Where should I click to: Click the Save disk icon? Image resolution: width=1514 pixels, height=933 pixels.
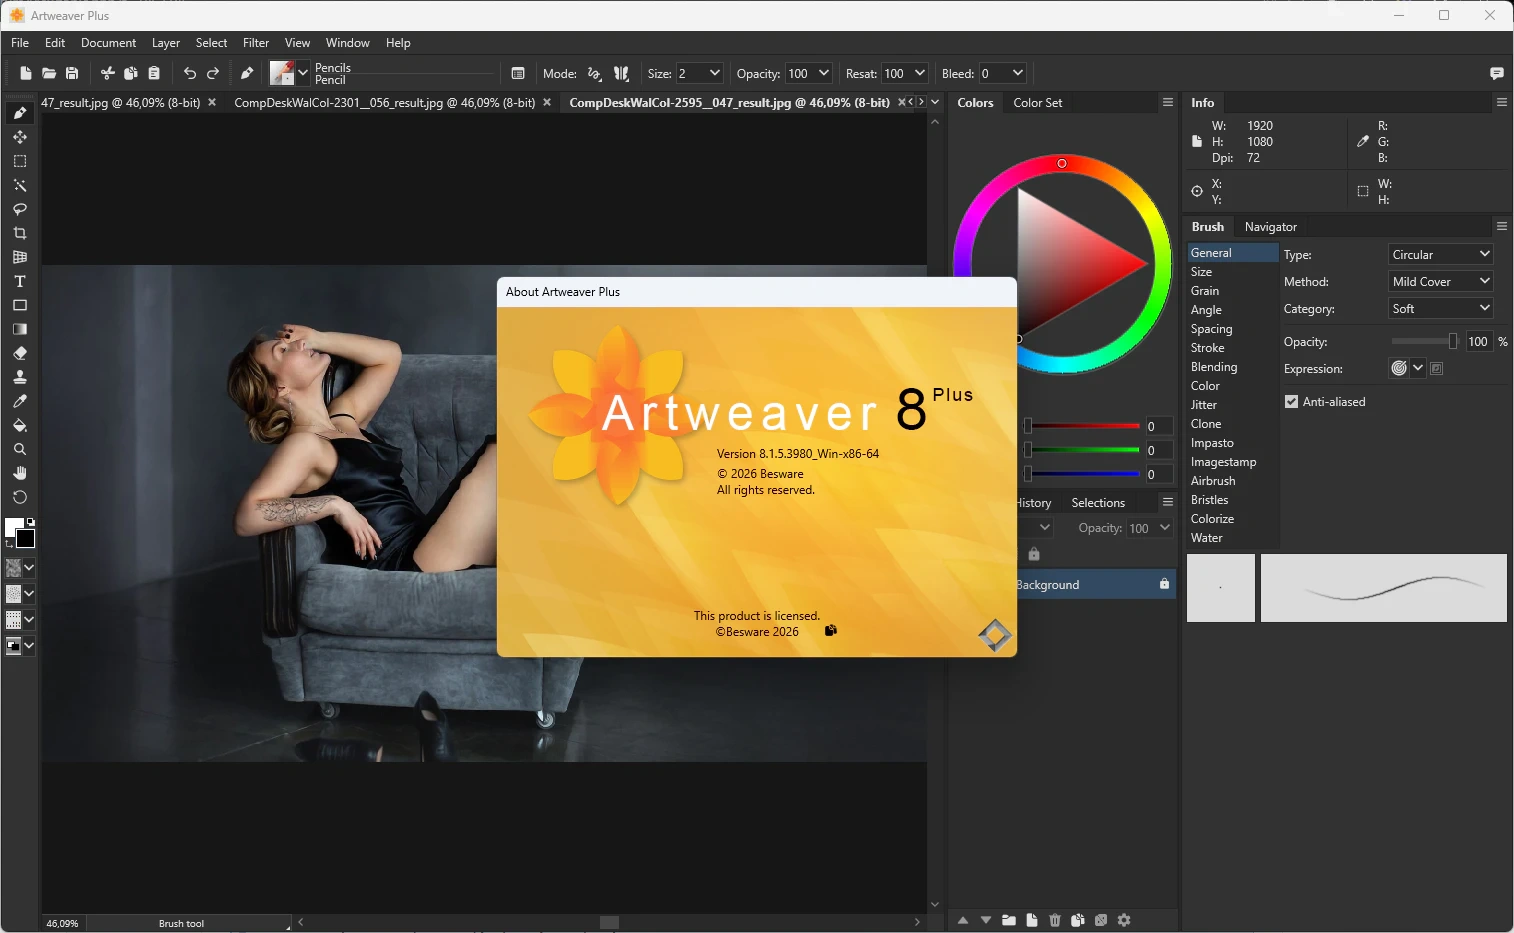[x=72, y=73]
